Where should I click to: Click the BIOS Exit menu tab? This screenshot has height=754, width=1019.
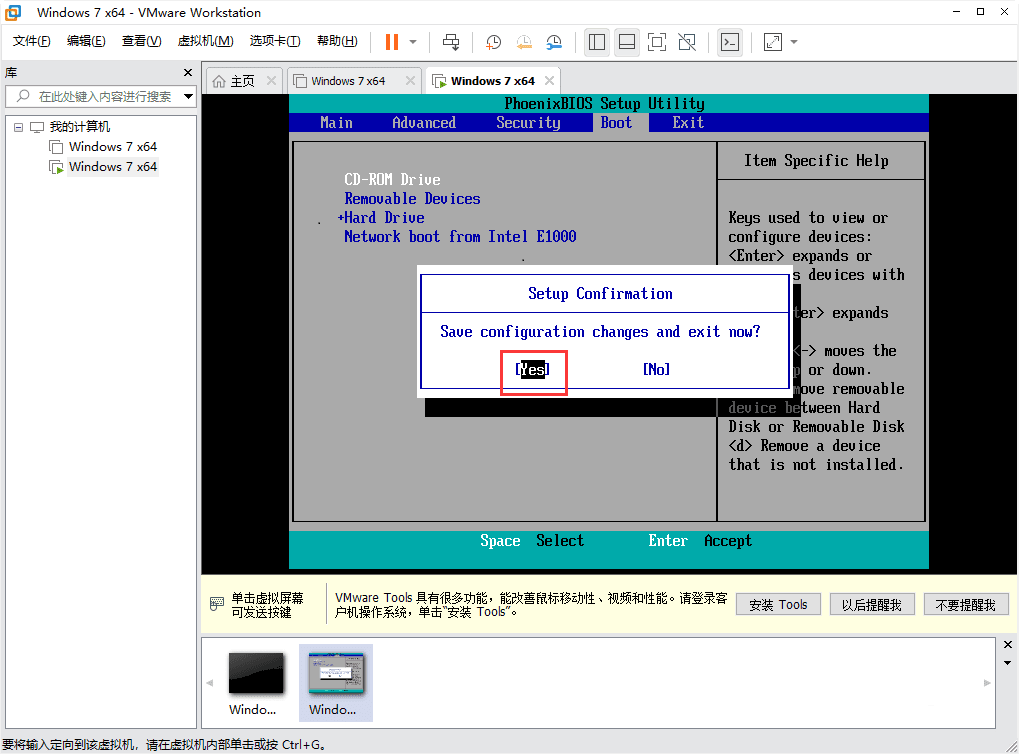click(x=688, y=123)
